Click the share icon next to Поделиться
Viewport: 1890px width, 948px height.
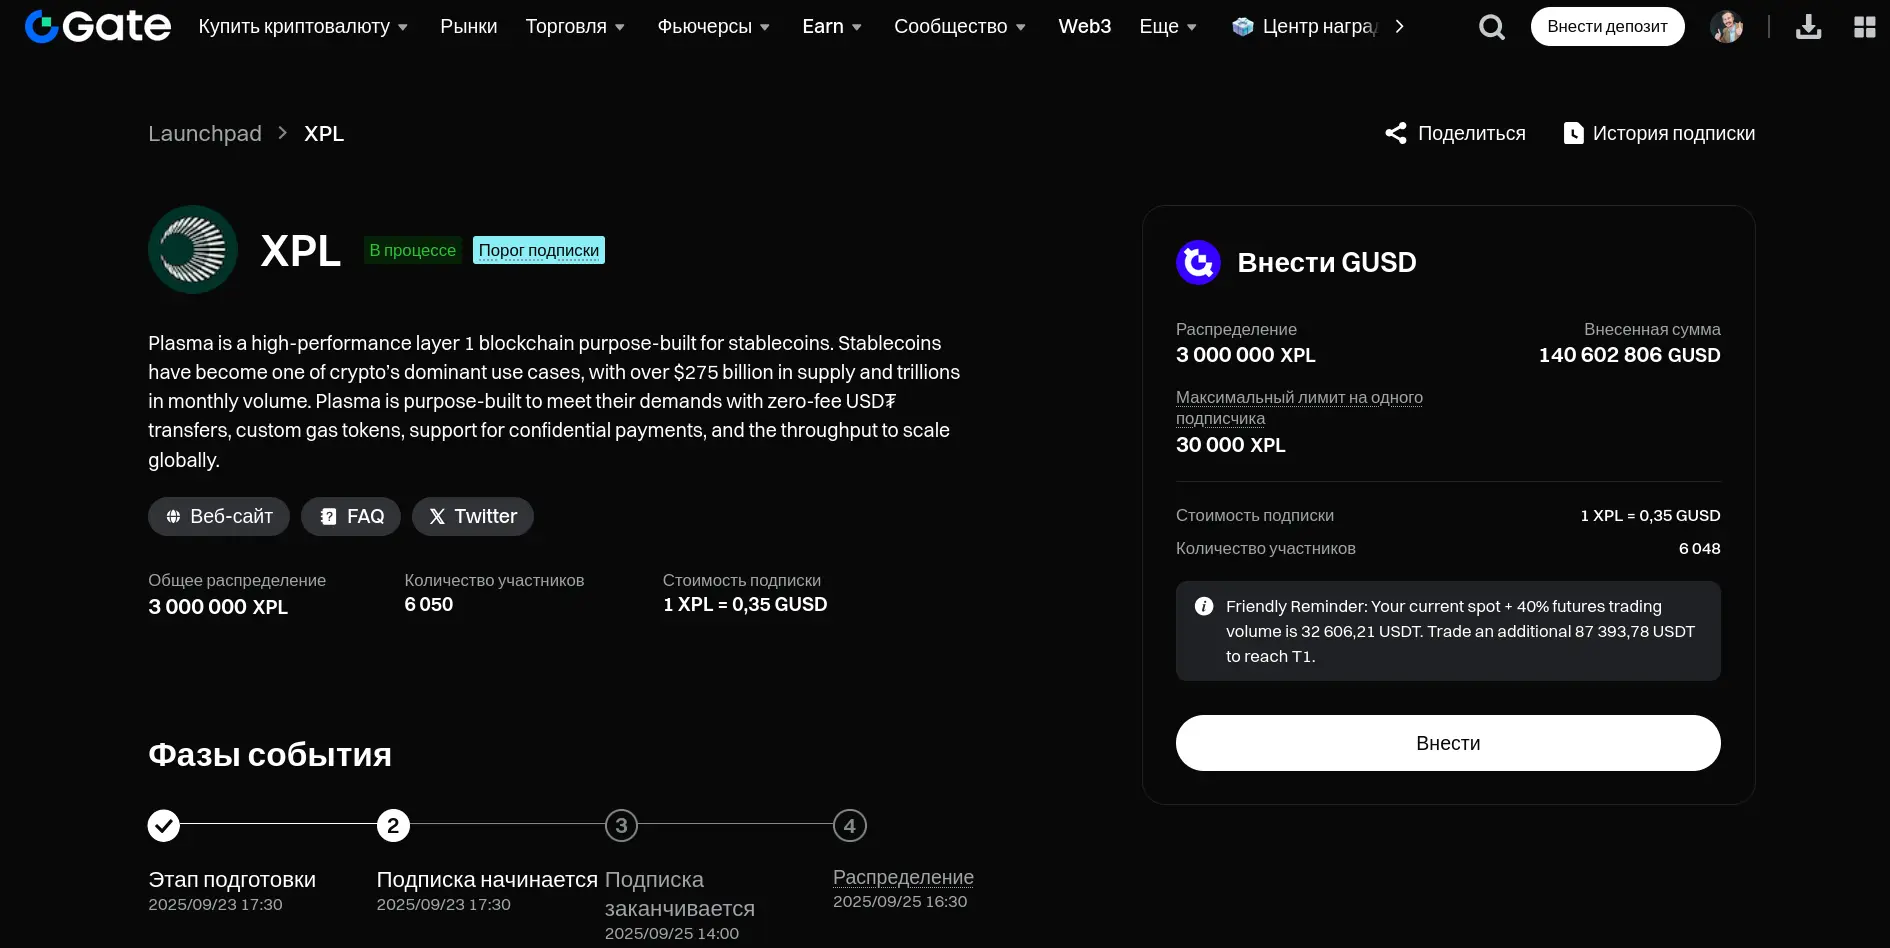[1396, 133]
